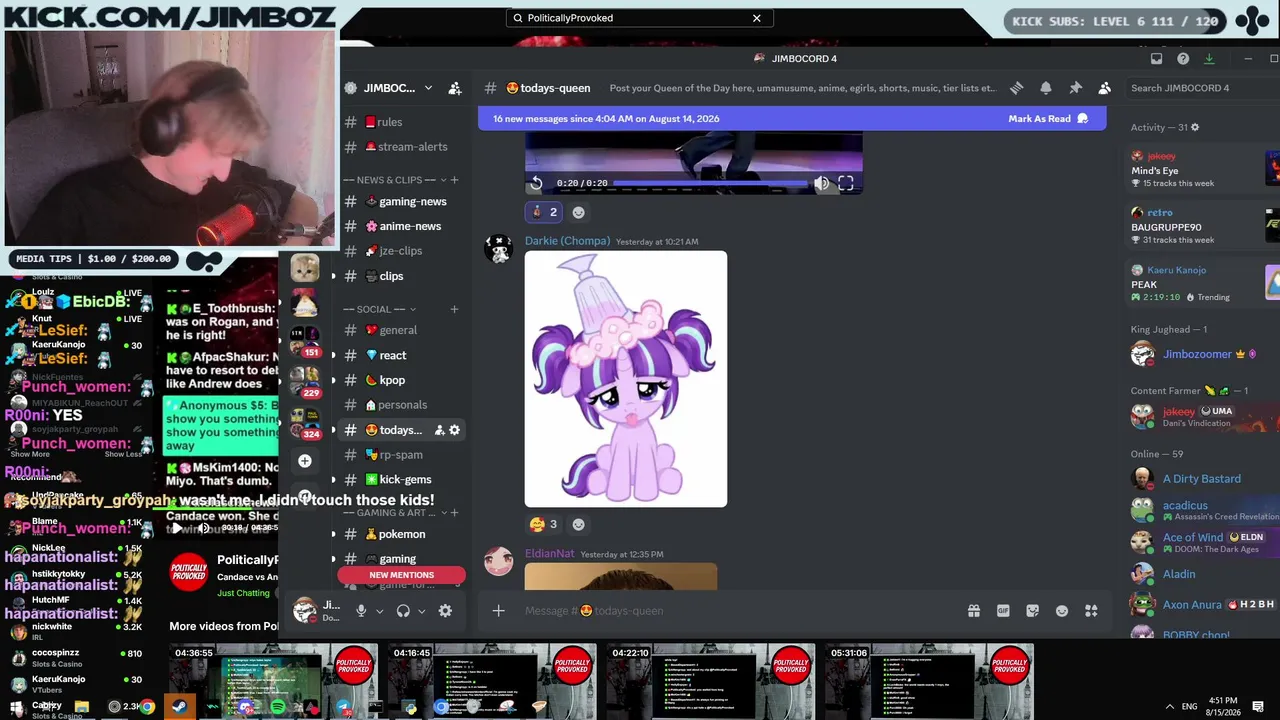Select the server with 151 badge
The image size is (1280, 720).
pos(305,341)
